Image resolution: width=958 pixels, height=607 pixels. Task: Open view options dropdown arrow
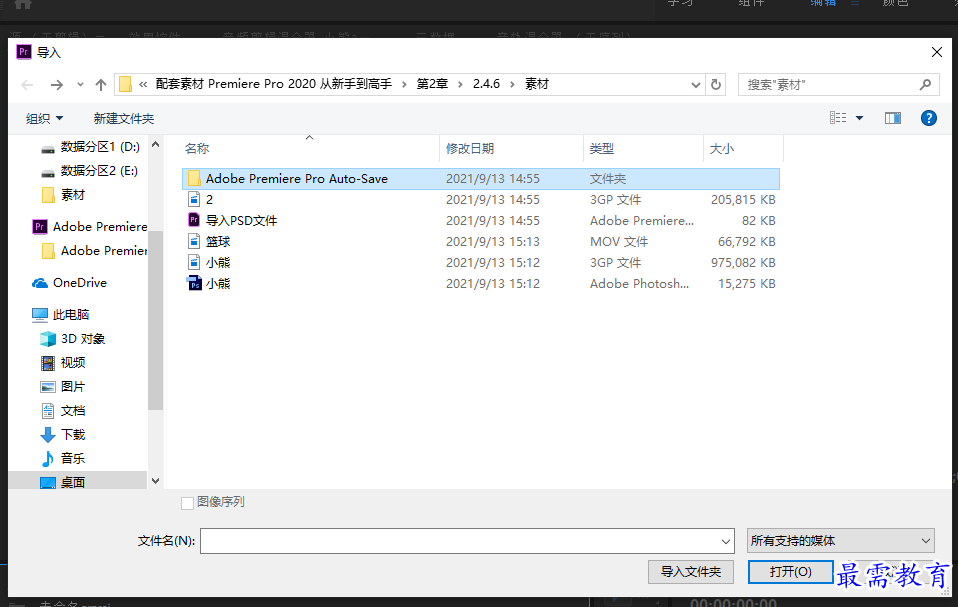859,118
